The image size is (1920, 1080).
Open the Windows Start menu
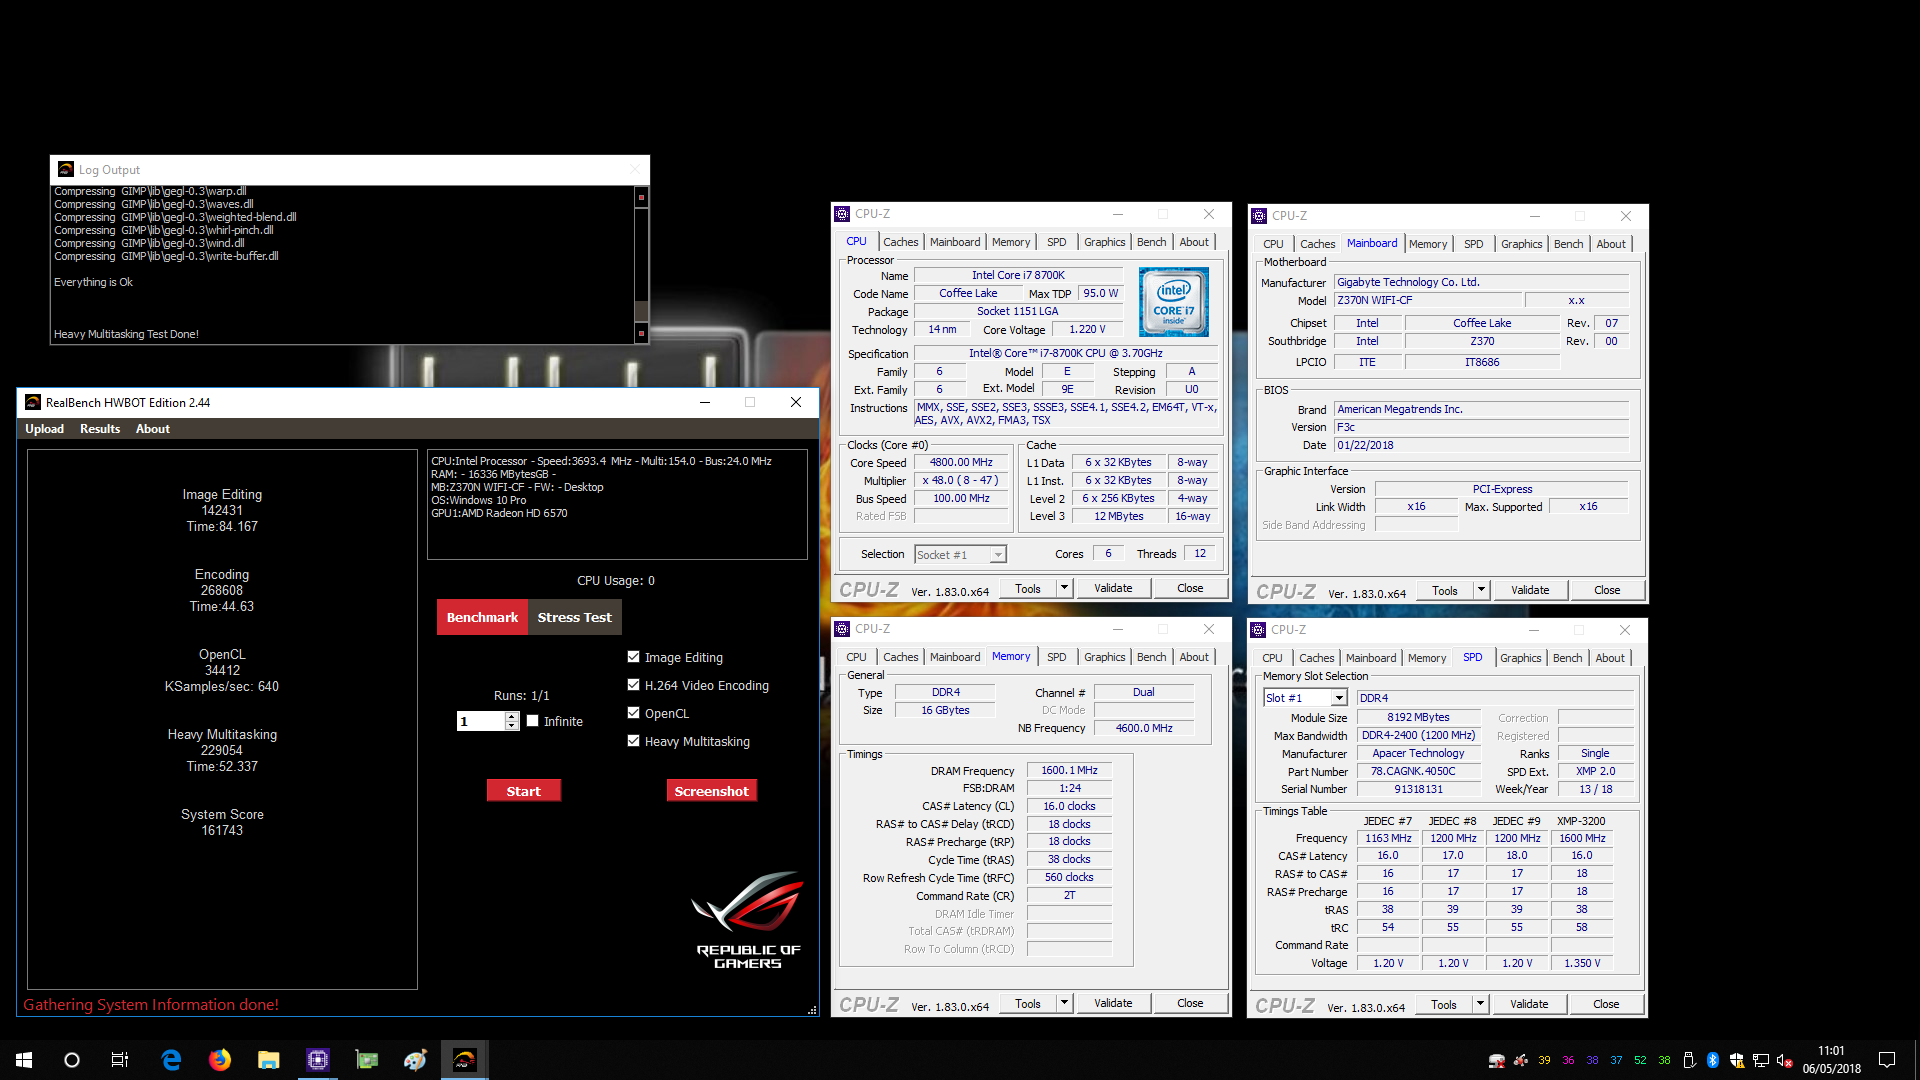pyautogui.click(x=24, y=1060)
